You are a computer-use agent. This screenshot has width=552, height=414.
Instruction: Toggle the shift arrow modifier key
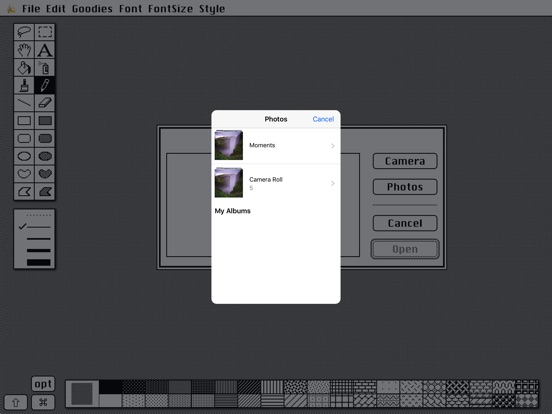[x=15, y=402]
